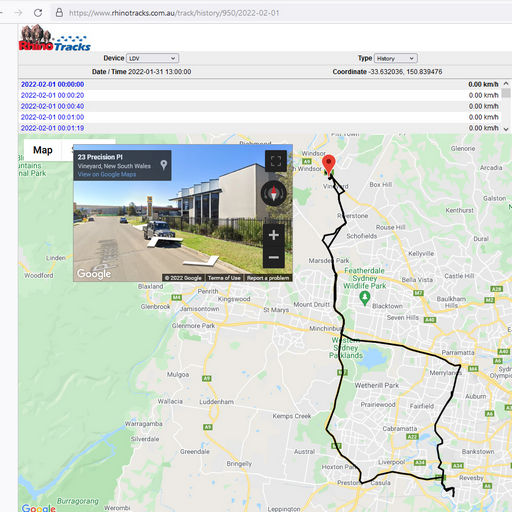
Task: Open the Type History dropdown
Action: [x=396, y=58]
